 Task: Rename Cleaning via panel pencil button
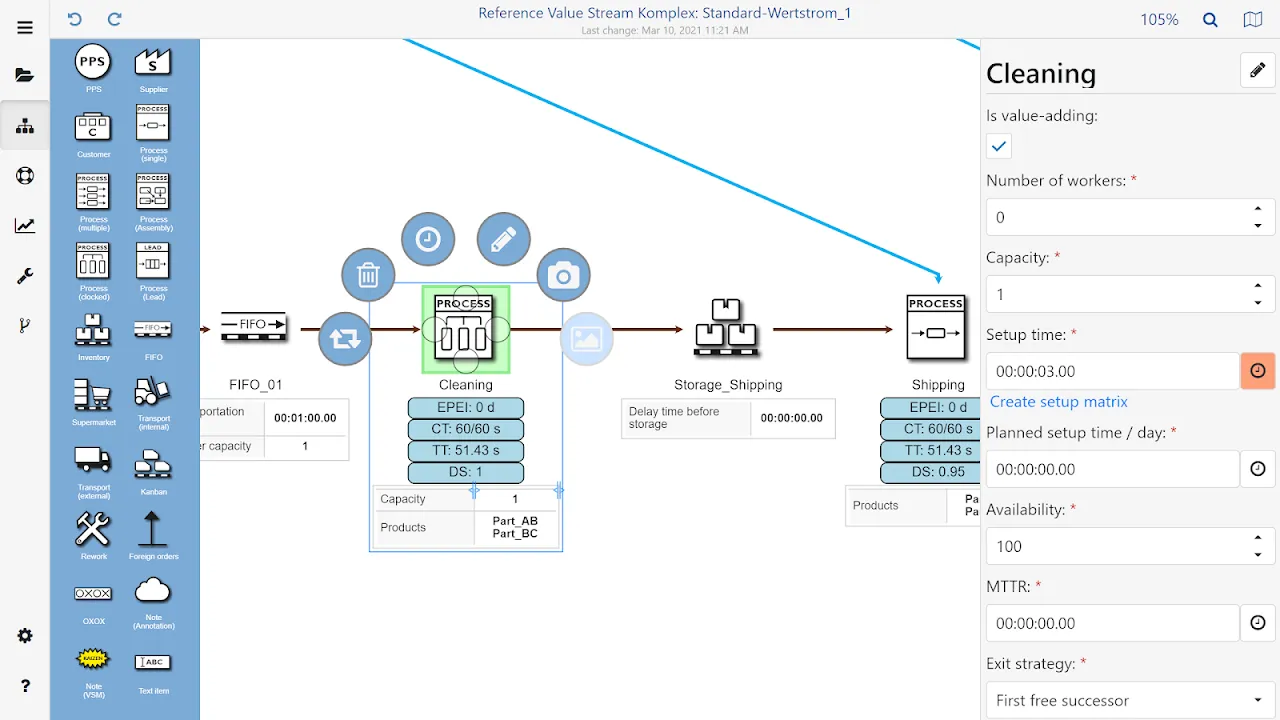1257,70
